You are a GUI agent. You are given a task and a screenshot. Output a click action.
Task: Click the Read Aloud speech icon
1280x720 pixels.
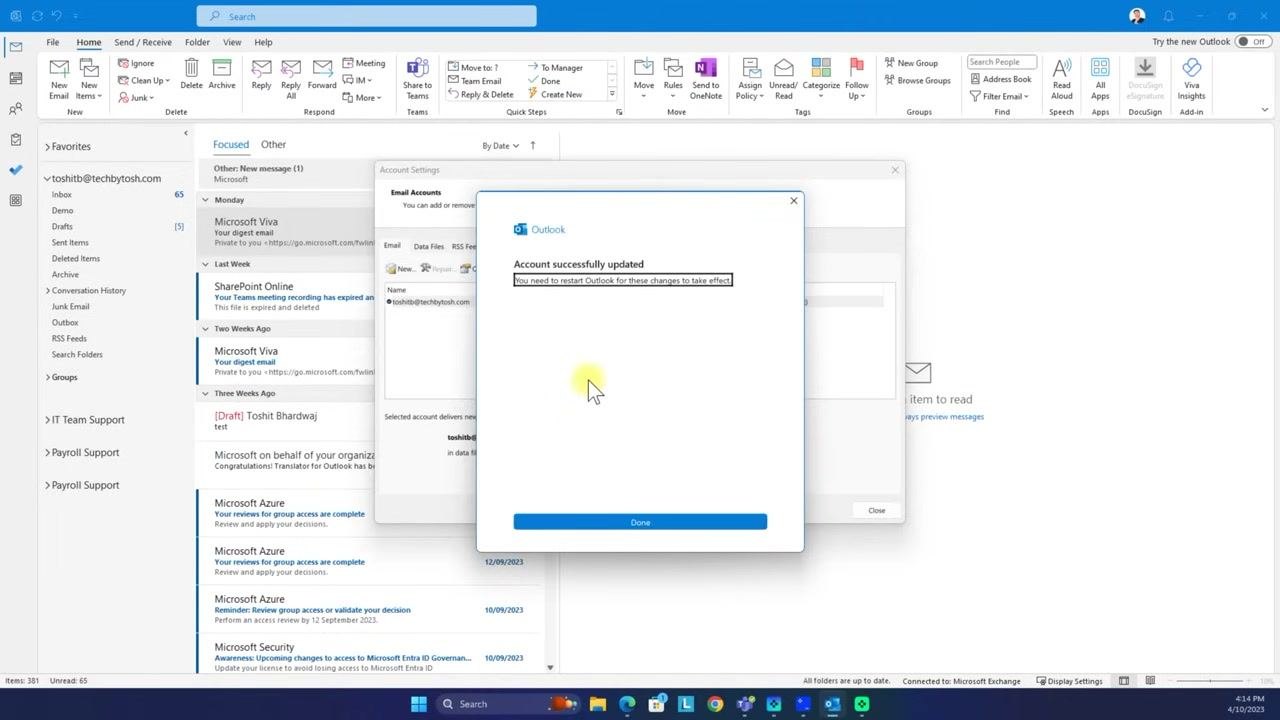1062,79
